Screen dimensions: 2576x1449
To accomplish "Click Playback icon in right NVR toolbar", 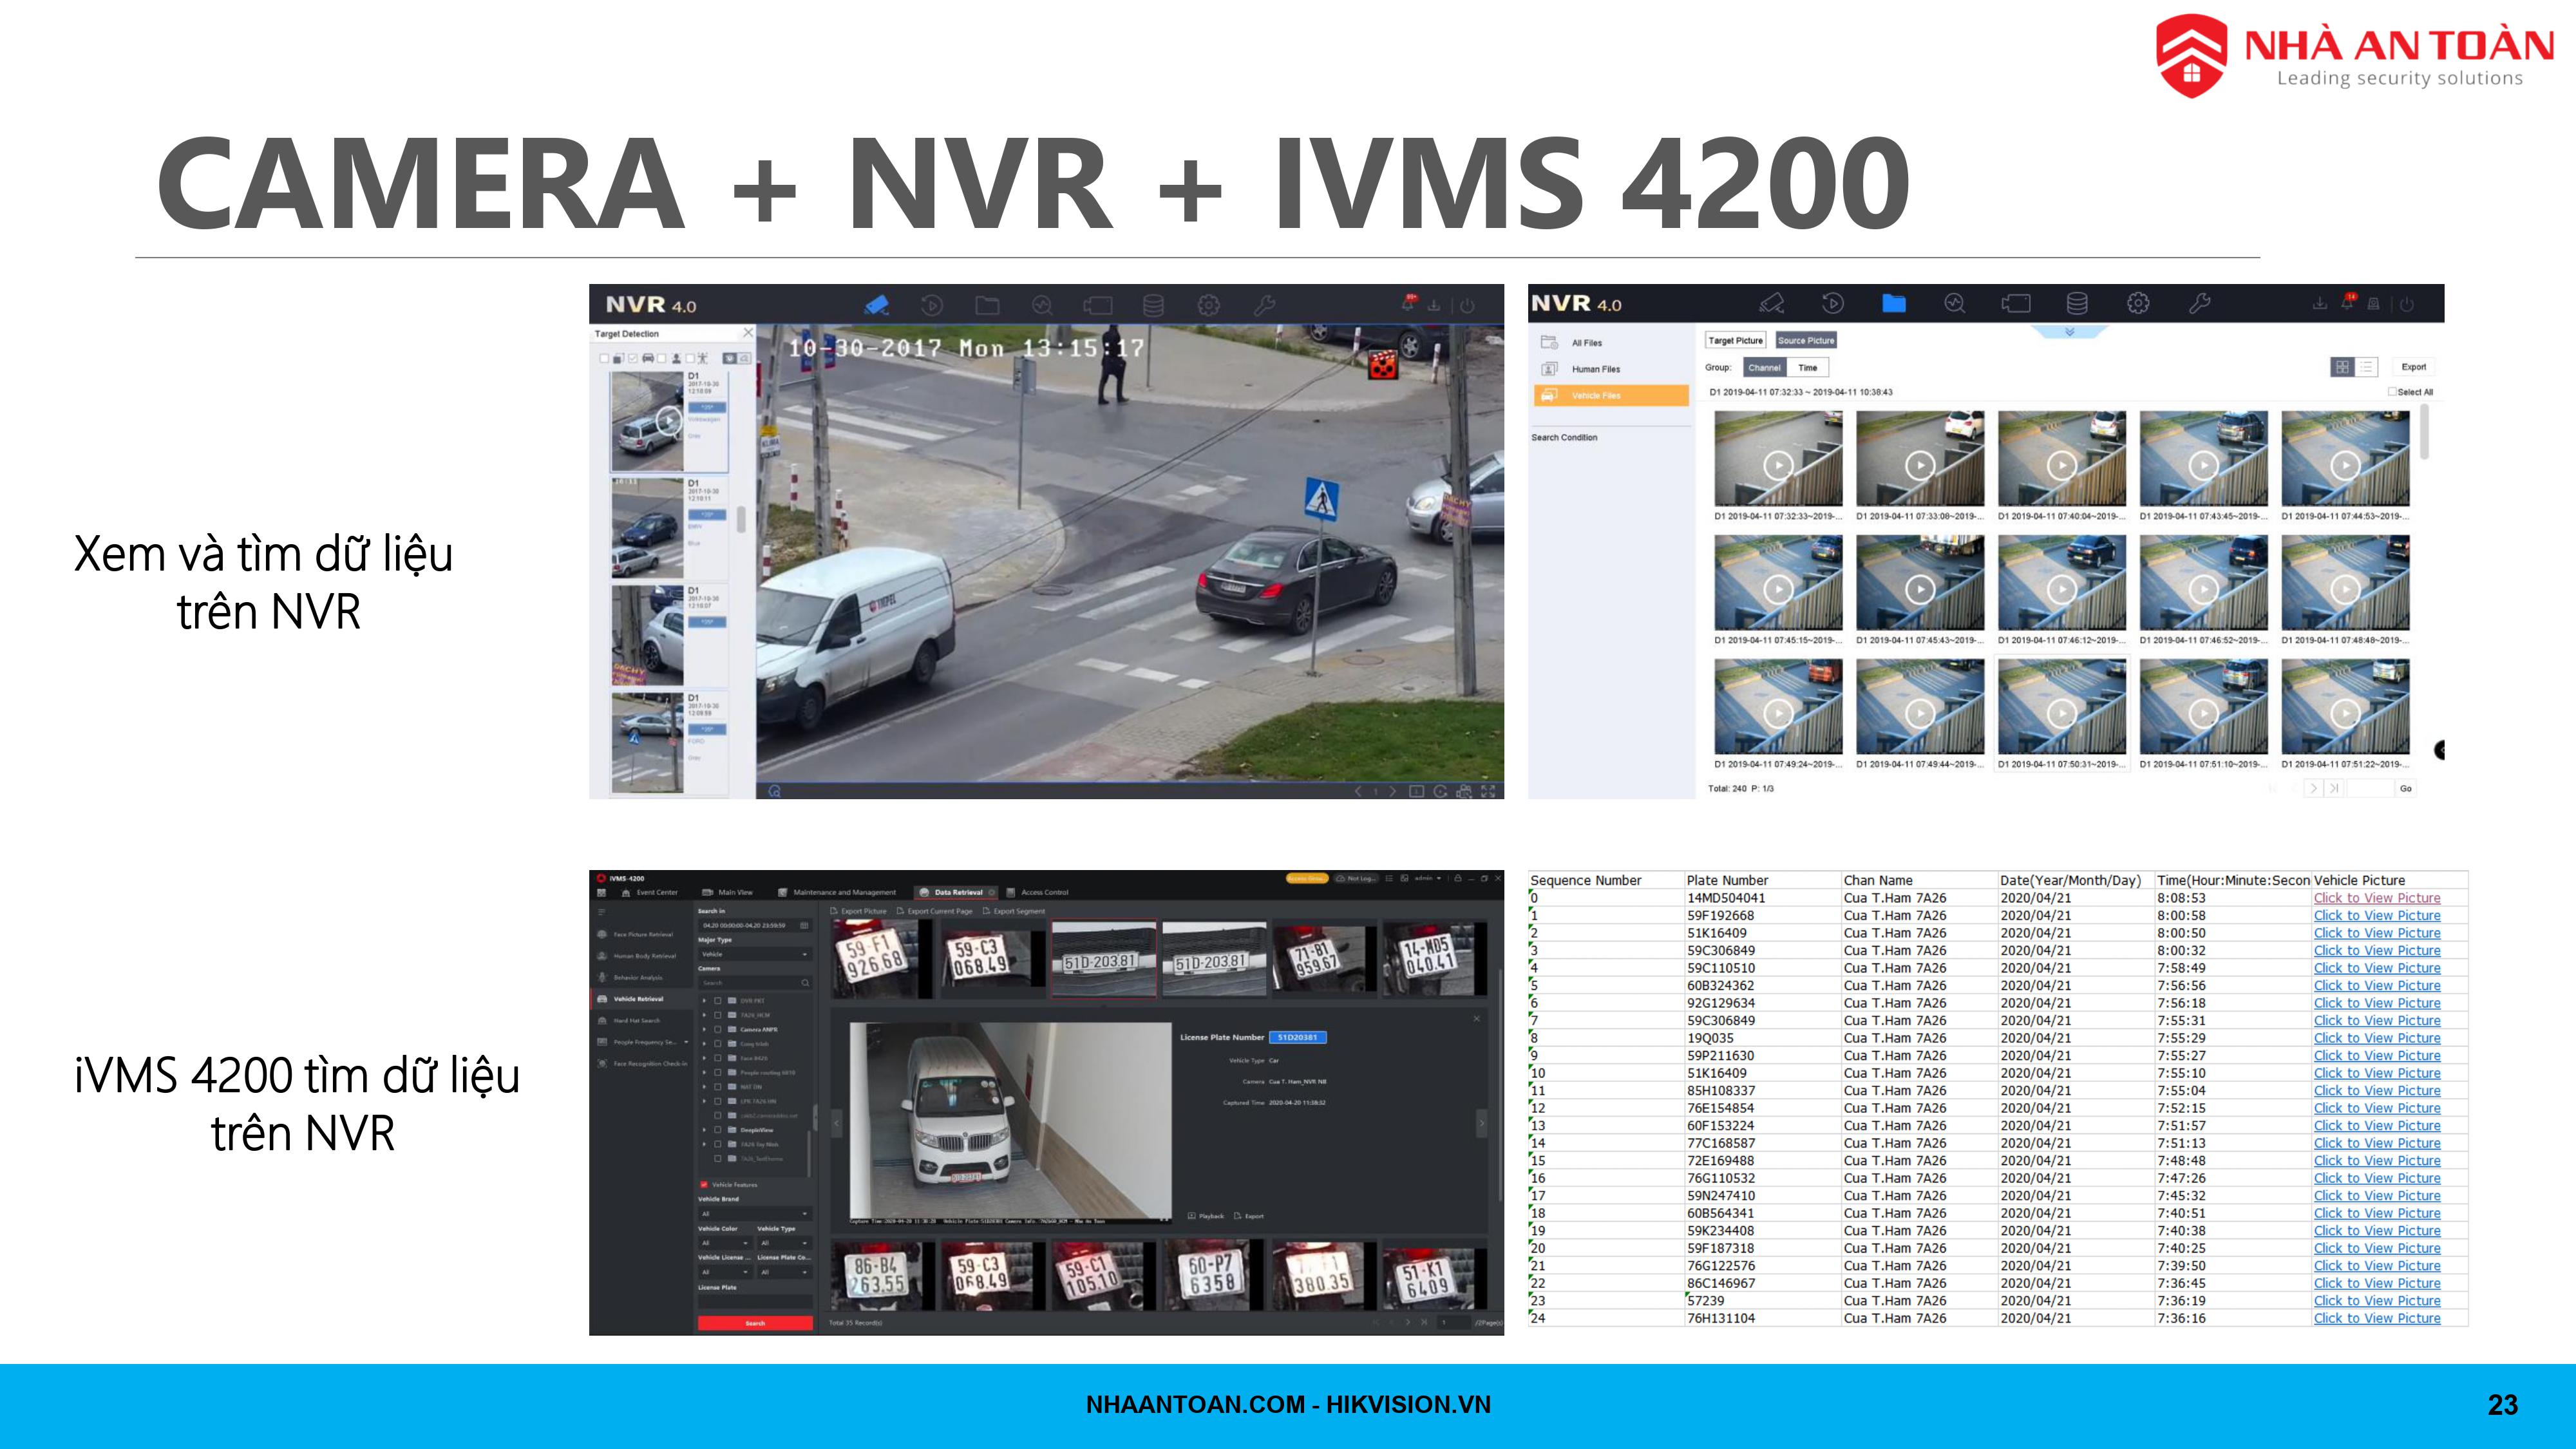I will [x=1832, y=303].
